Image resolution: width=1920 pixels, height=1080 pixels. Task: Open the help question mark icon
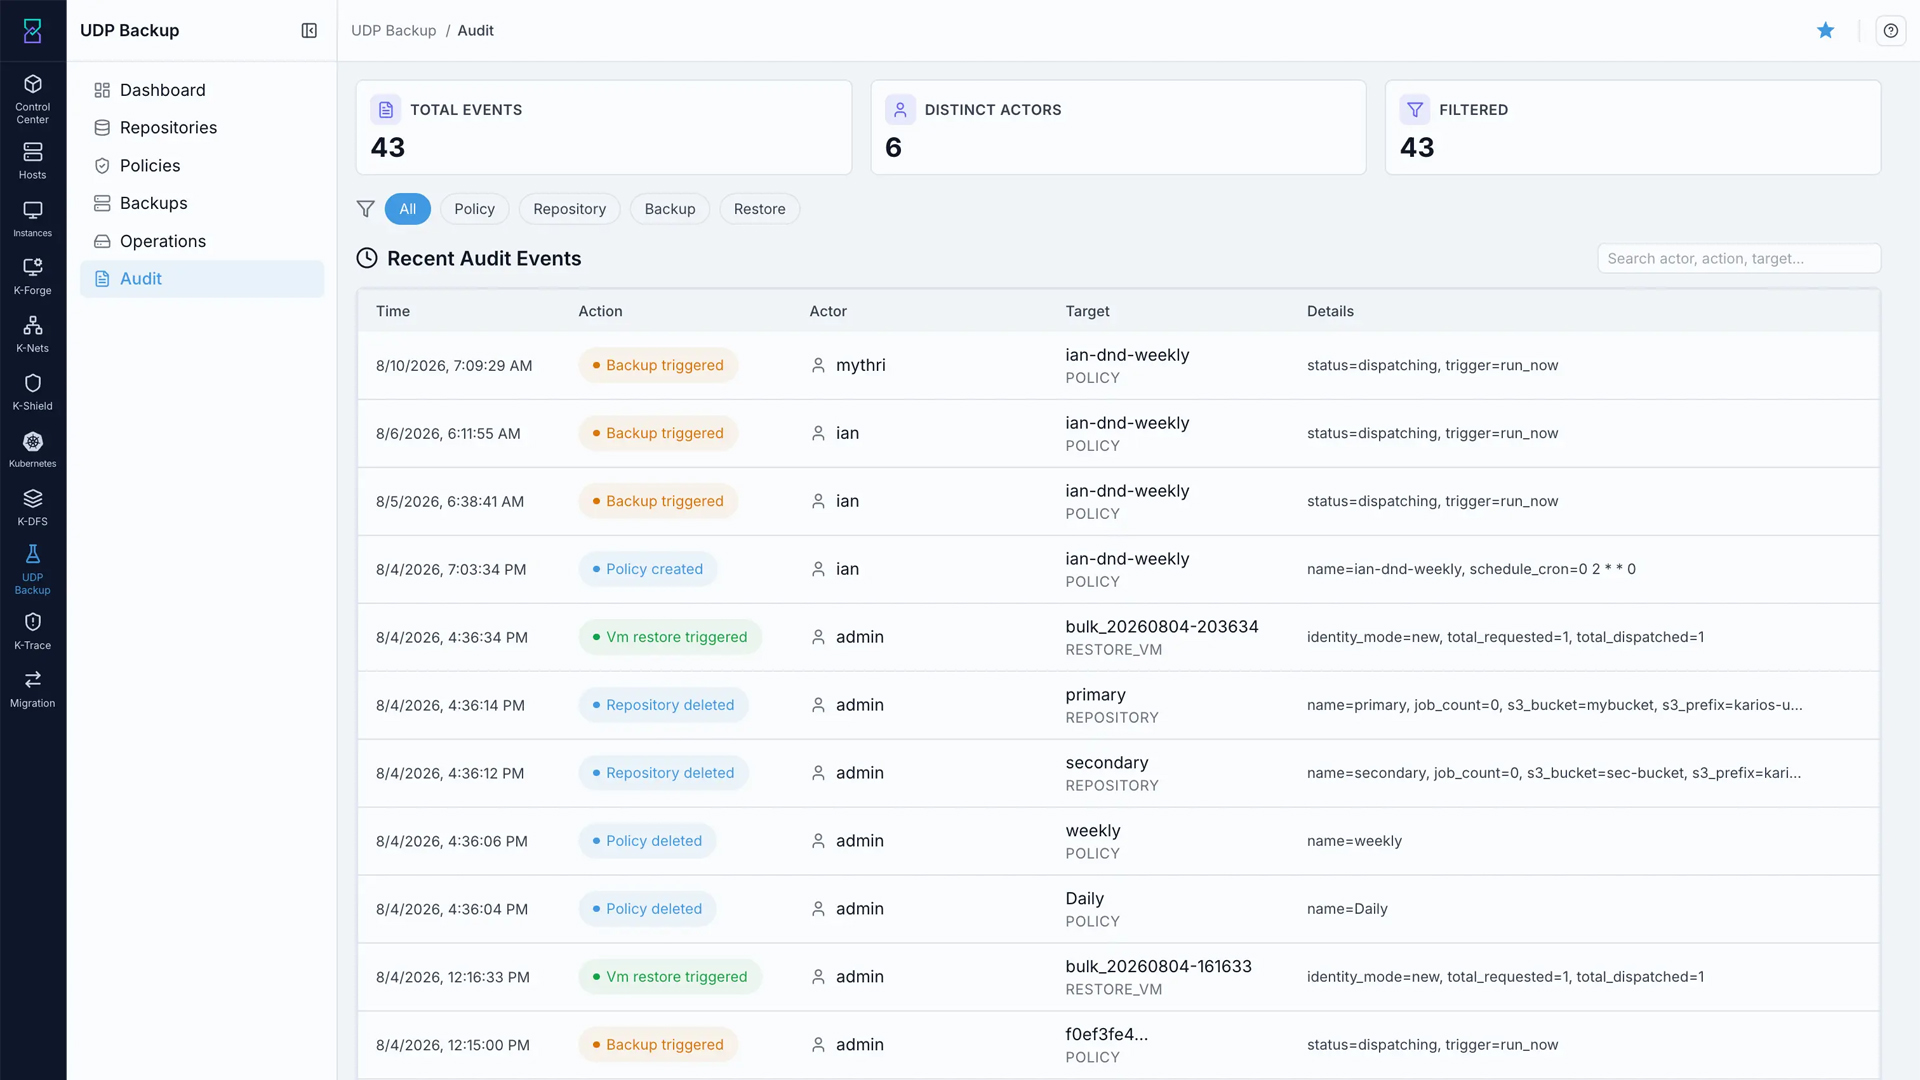pyautogui.click(x=1890, y=31)
